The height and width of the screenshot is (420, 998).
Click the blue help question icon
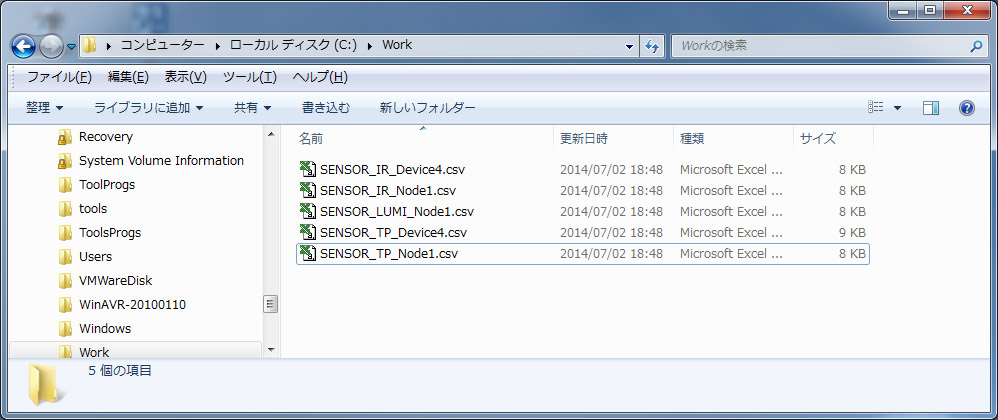[x=967, y=108]
